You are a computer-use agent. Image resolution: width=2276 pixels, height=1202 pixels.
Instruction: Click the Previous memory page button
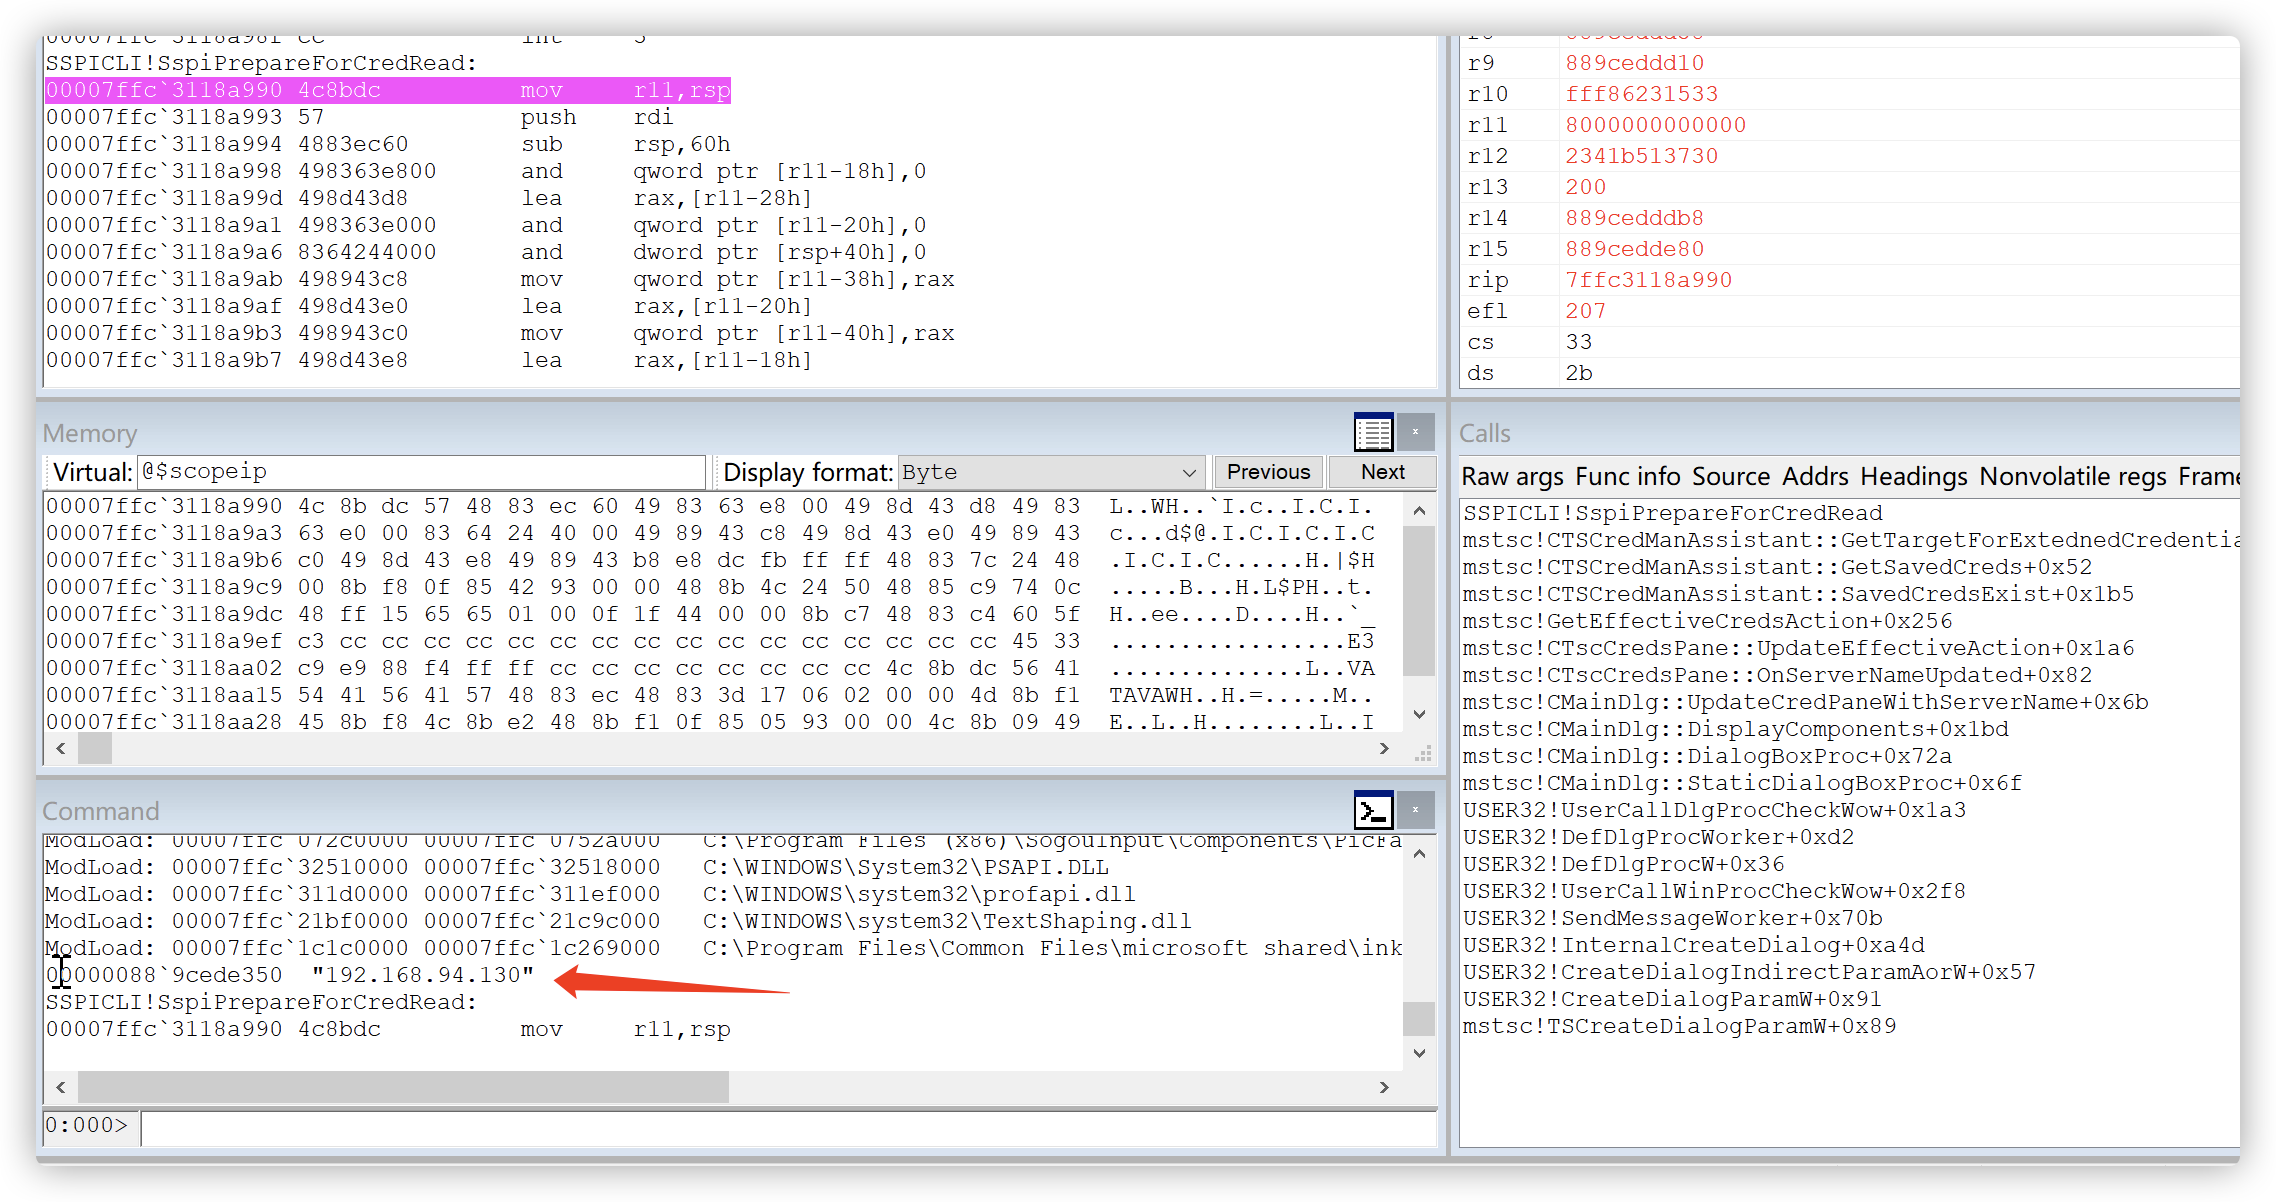[x=1268, y=472]
